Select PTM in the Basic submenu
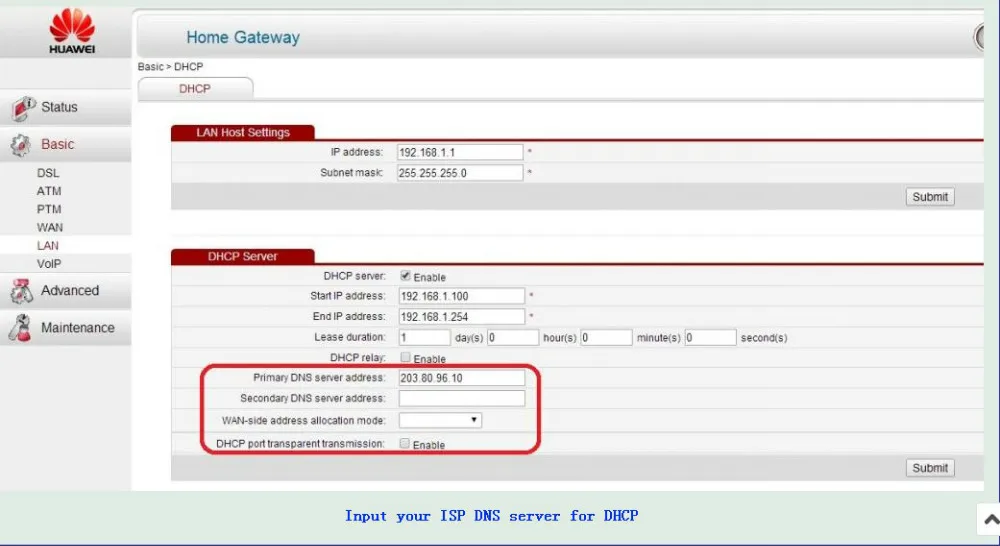 [x=49, y=209]
